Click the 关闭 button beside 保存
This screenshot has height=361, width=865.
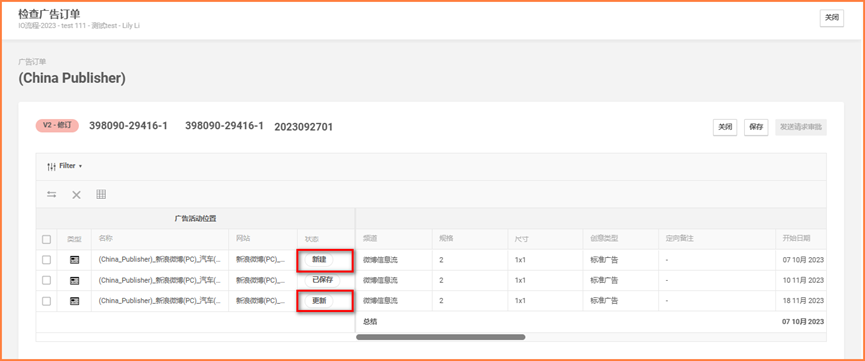coord(725,127)
